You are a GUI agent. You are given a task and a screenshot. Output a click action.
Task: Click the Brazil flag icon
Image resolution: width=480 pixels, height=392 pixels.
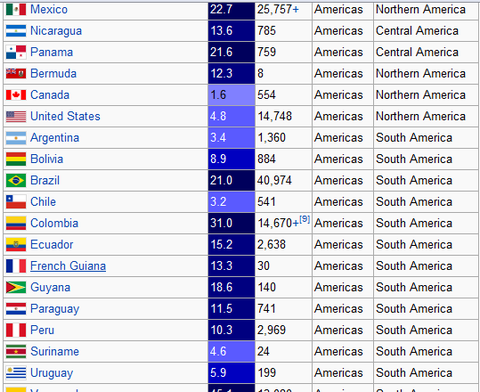(16, 180)
